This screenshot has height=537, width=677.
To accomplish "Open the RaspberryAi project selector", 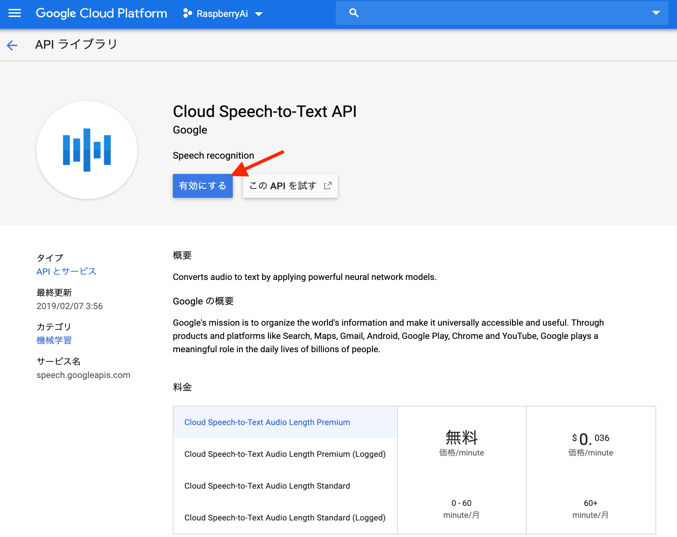I will click(223, 14).
